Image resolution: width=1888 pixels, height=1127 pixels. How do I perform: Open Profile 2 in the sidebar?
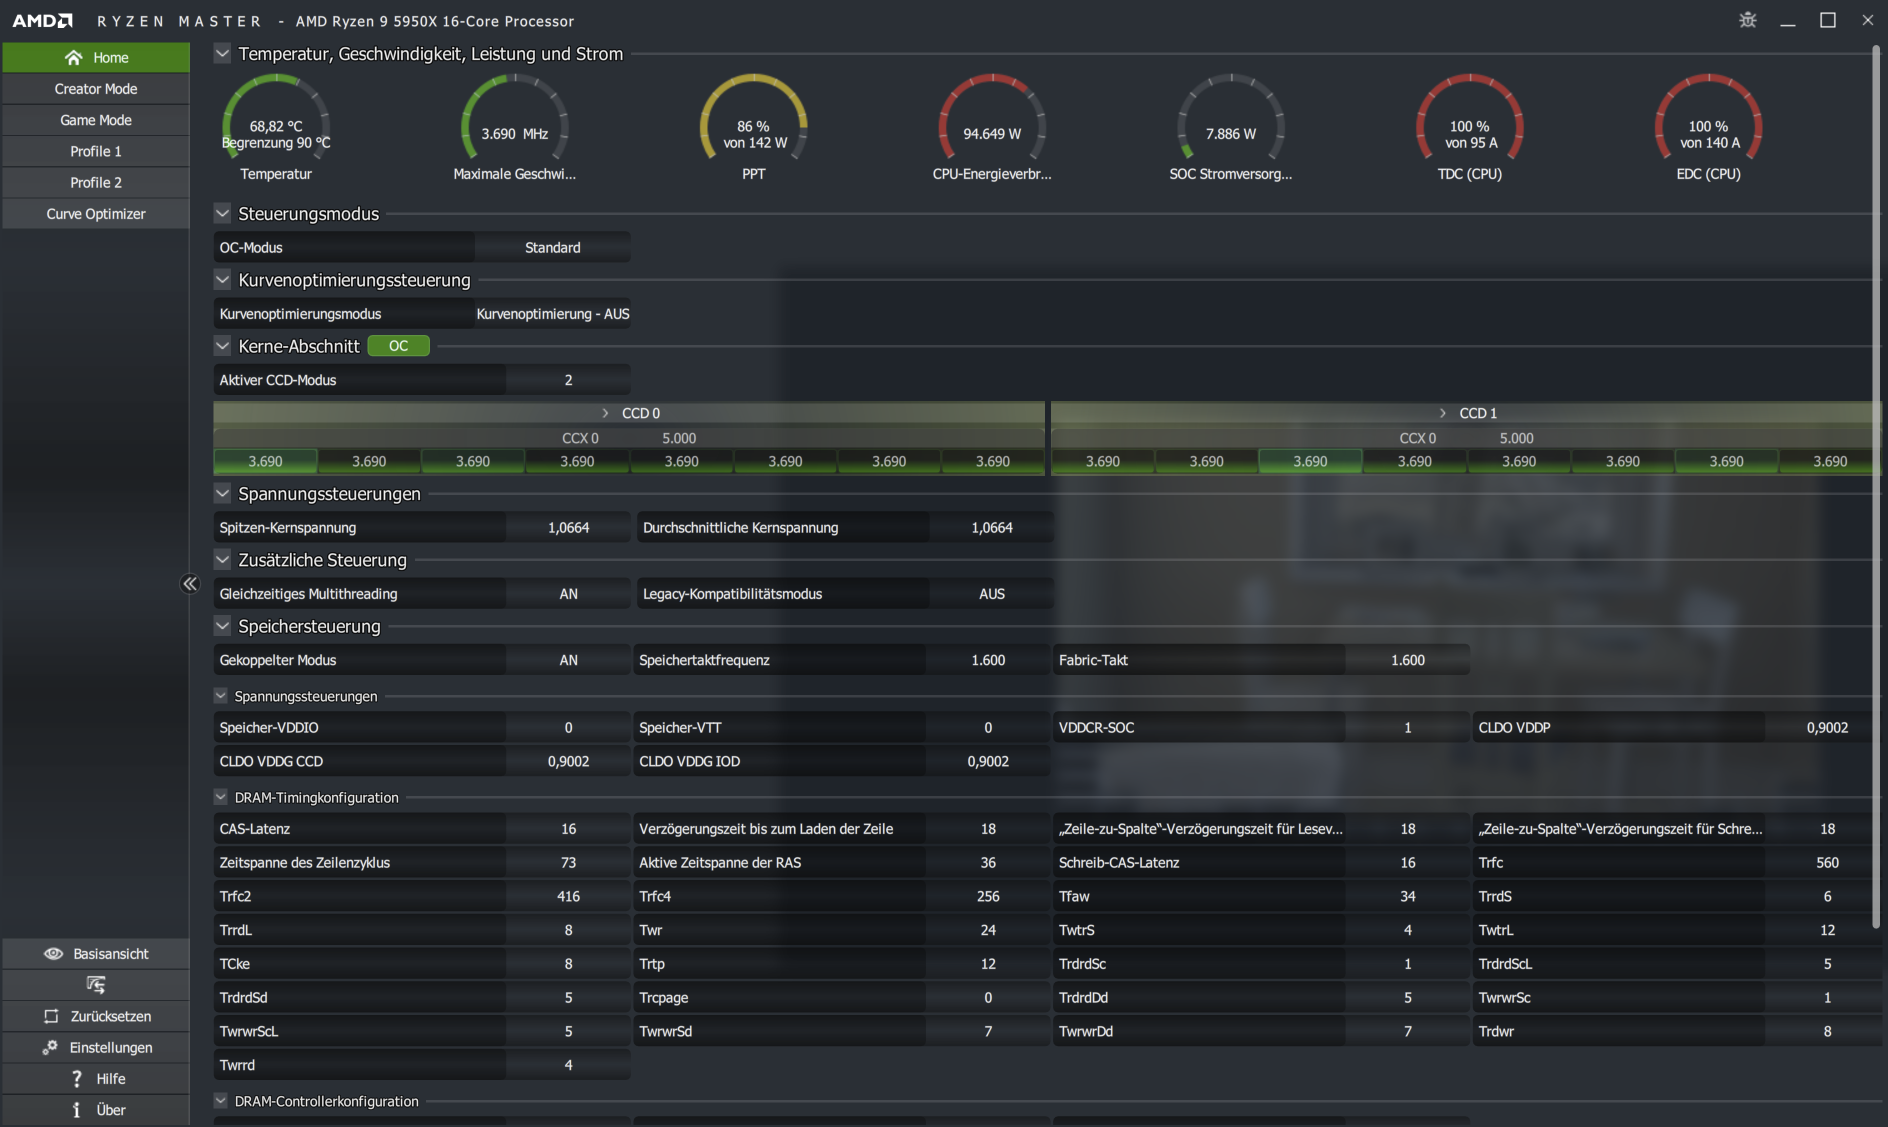(96, 182)
